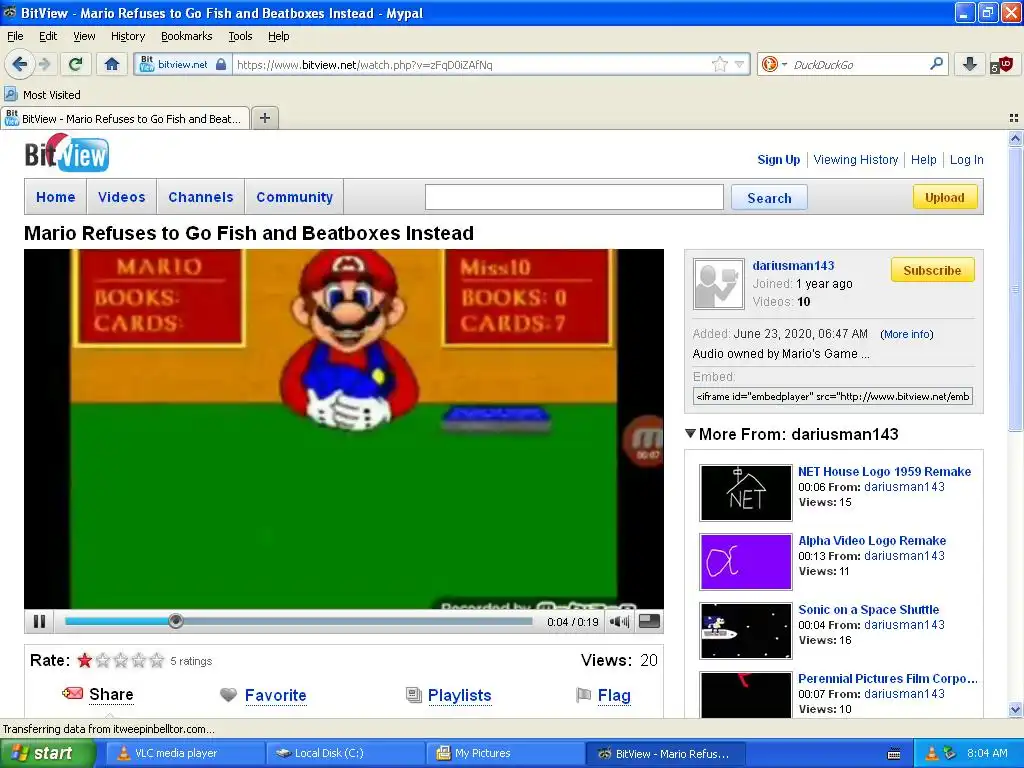Click the embed code text field
Viewport: 1024px width, 768px height.
point(833,396)
